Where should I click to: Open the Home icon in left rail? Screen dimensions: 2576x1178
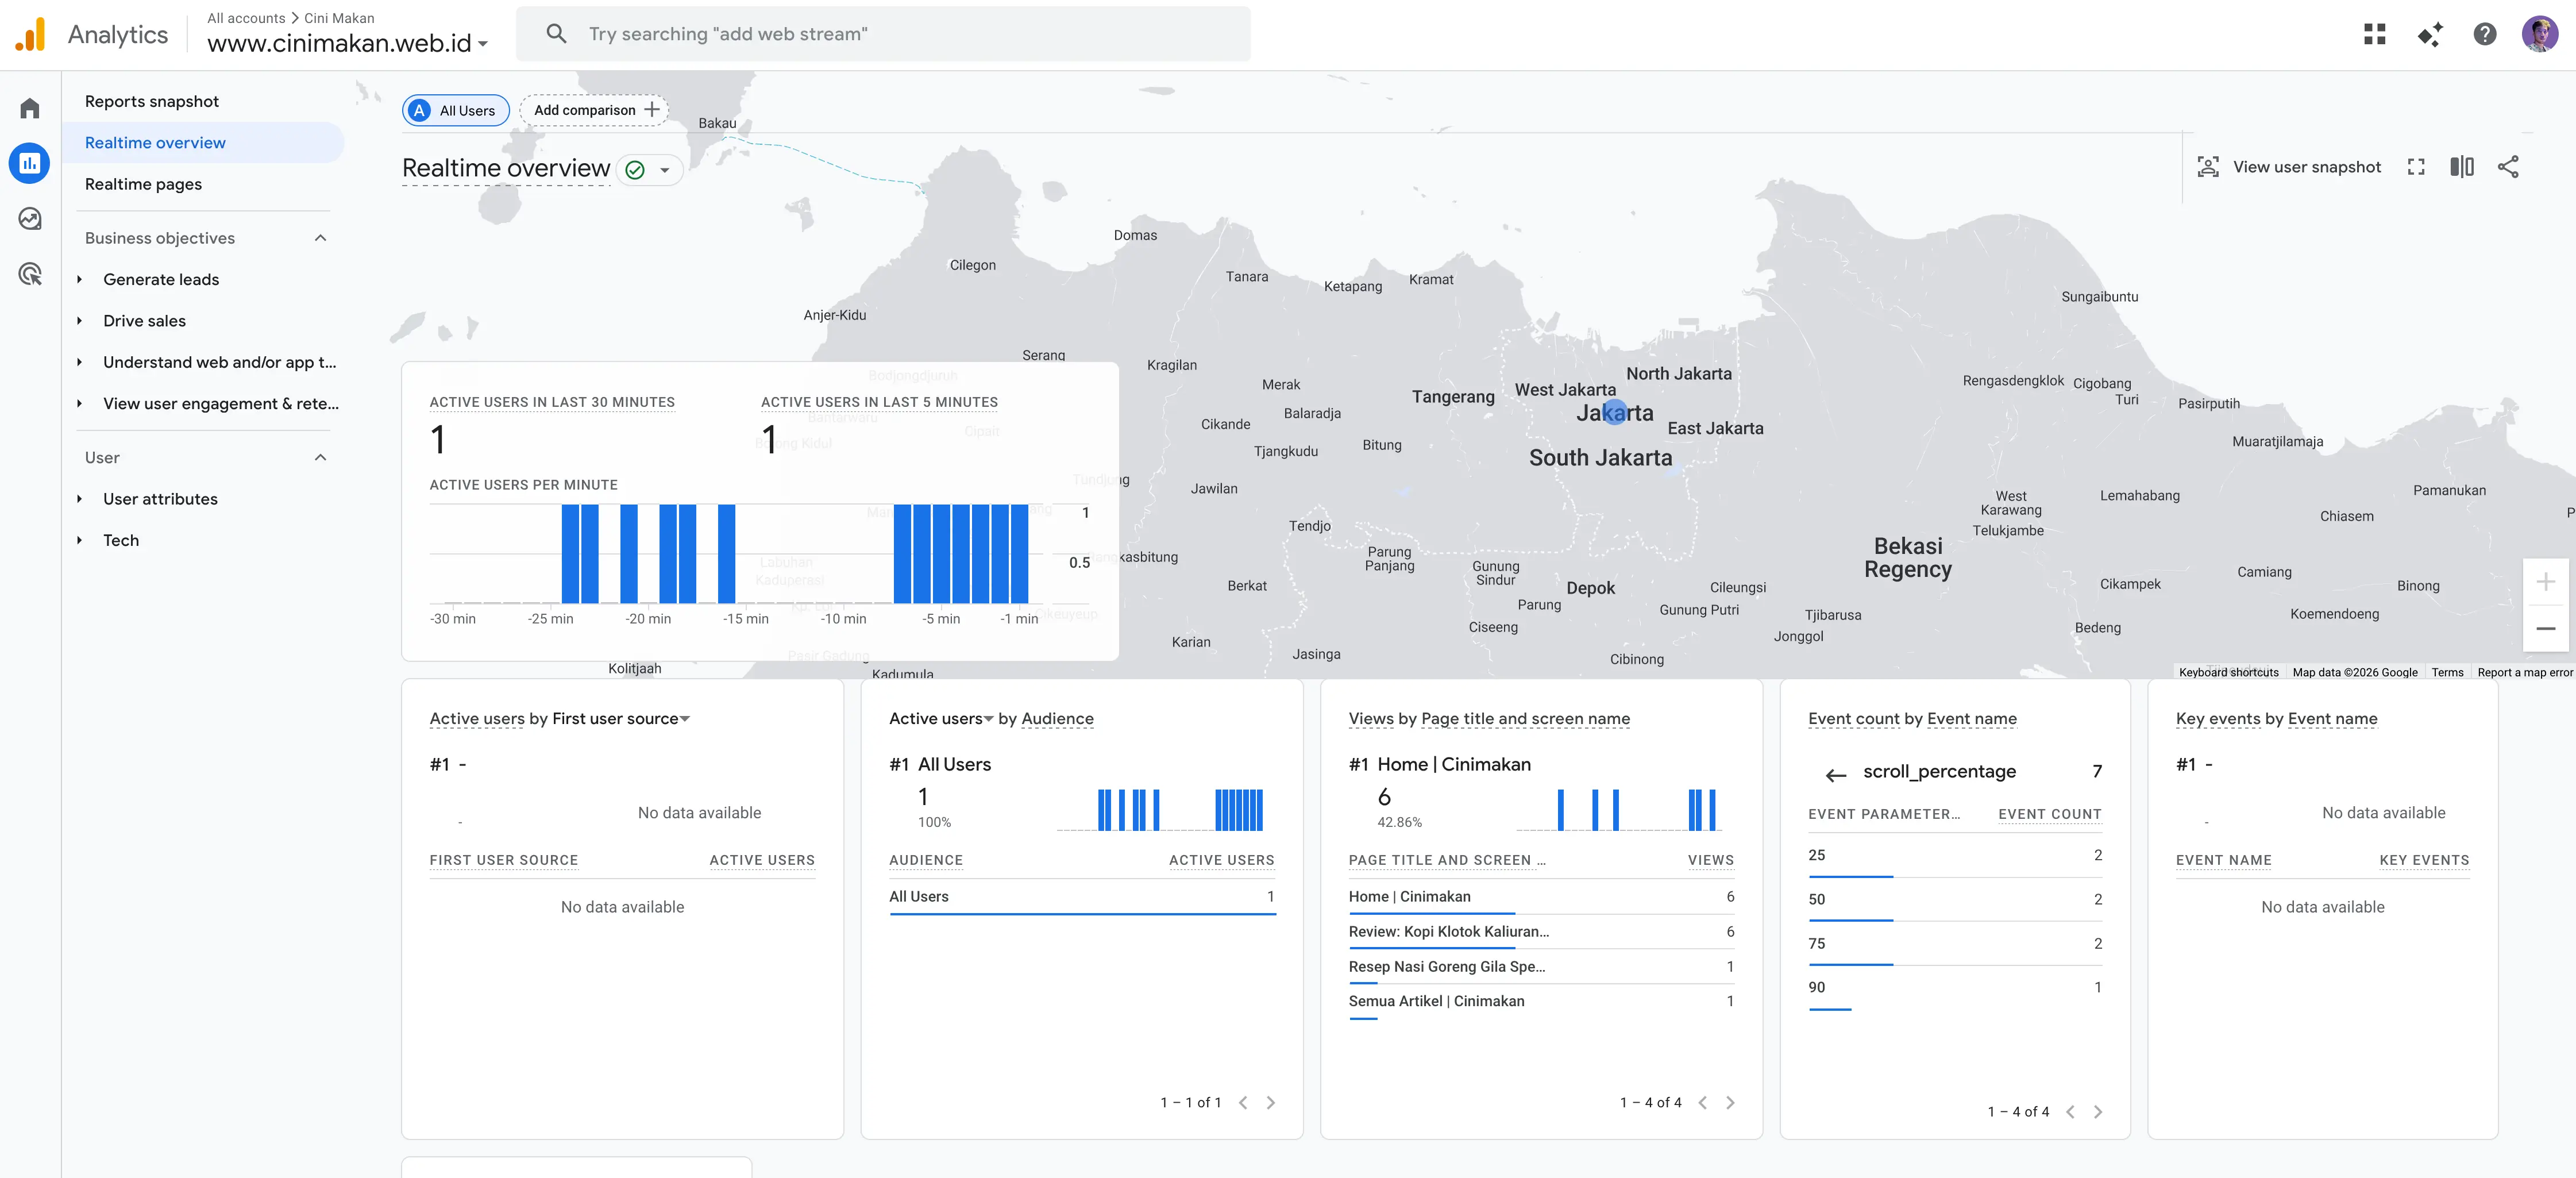click(30, 108)
